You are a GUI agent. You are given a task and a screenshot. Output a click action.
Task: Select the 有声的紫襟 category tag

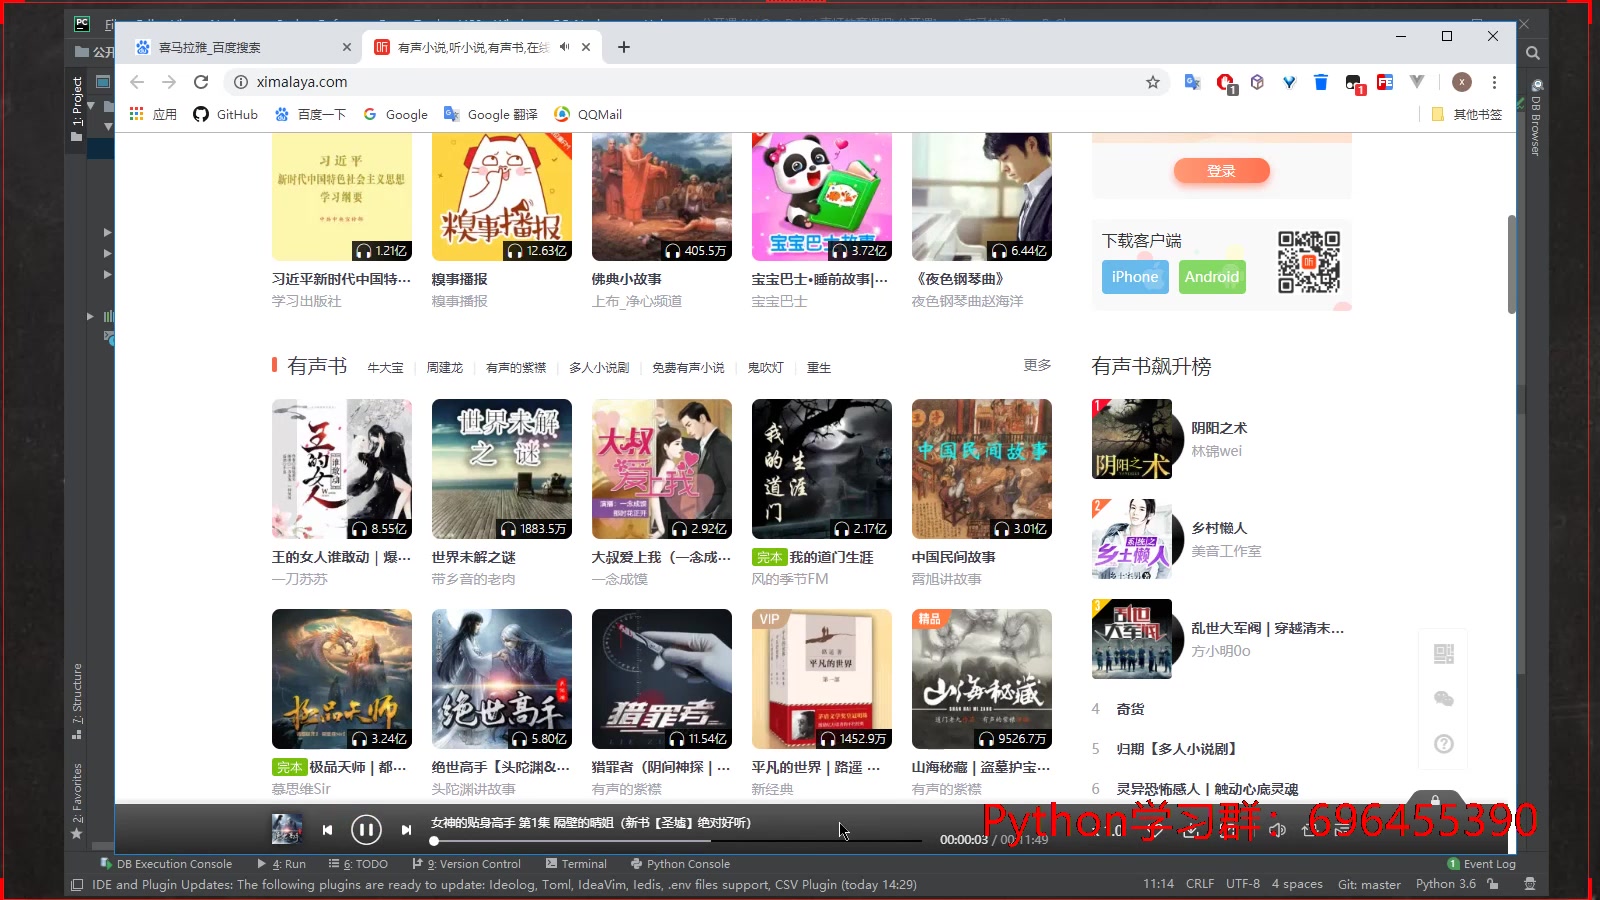(x=516, y=368)
